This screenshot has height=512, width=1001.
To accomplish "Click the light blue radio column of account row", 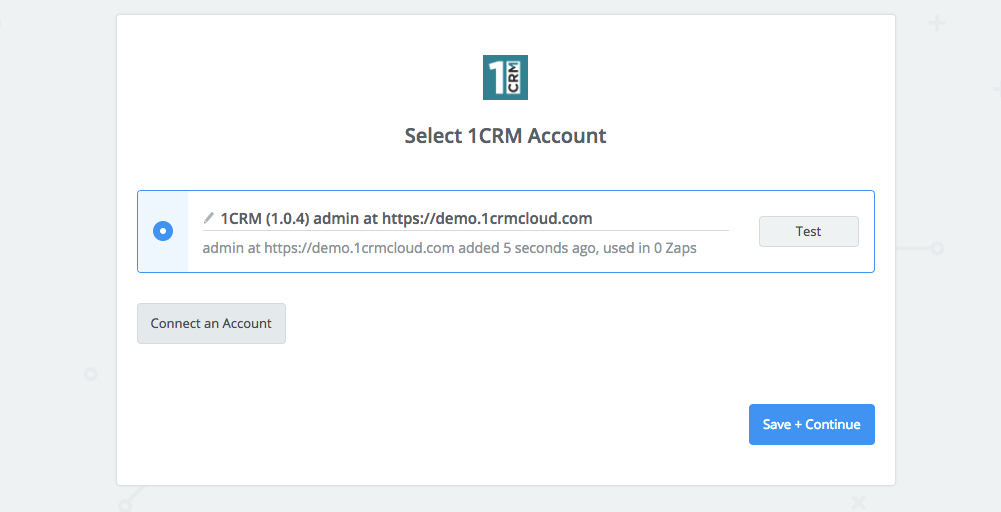I will 163,231.
